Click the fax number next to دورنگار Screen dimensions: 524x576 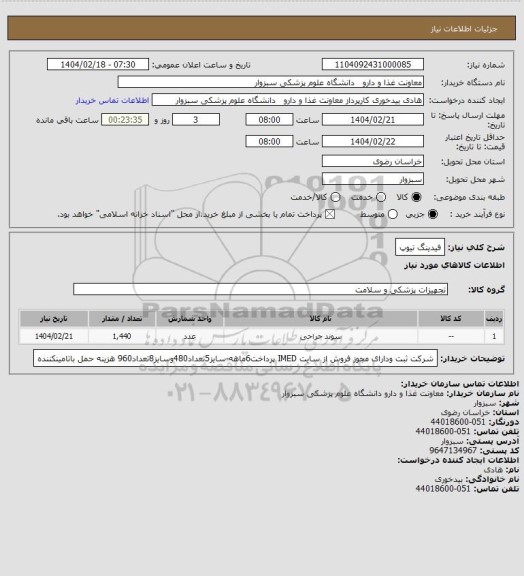(x=457, y=422)
